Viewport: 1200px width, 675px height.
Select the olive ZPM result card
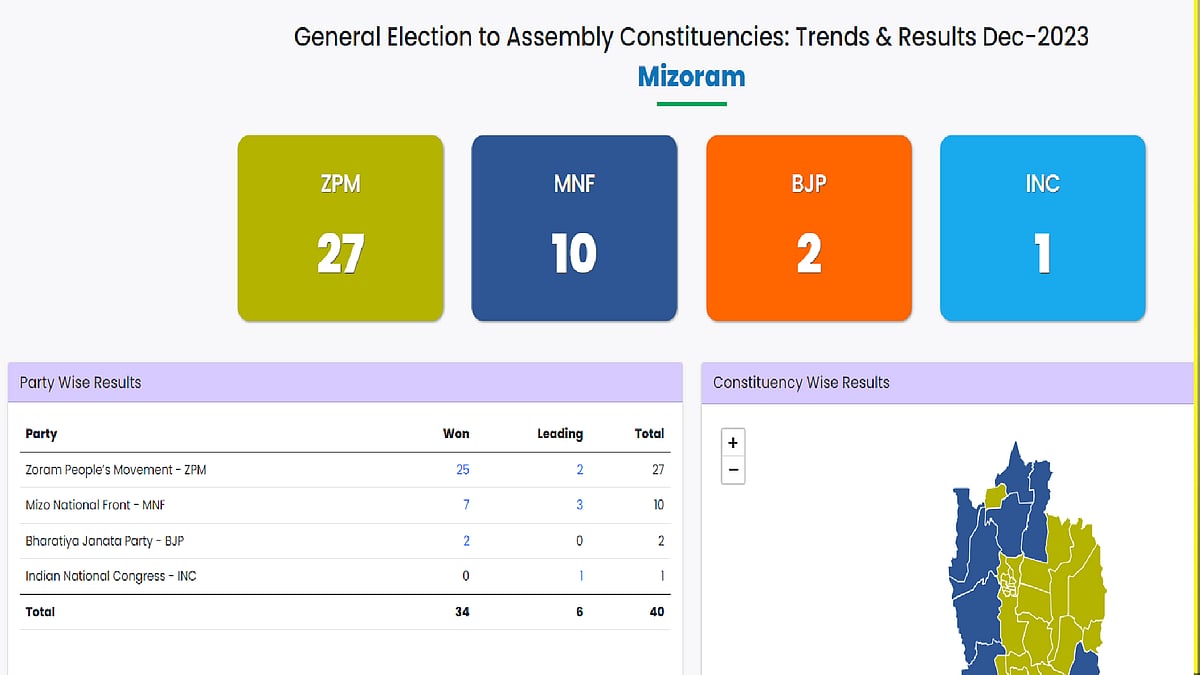(340, 228)
